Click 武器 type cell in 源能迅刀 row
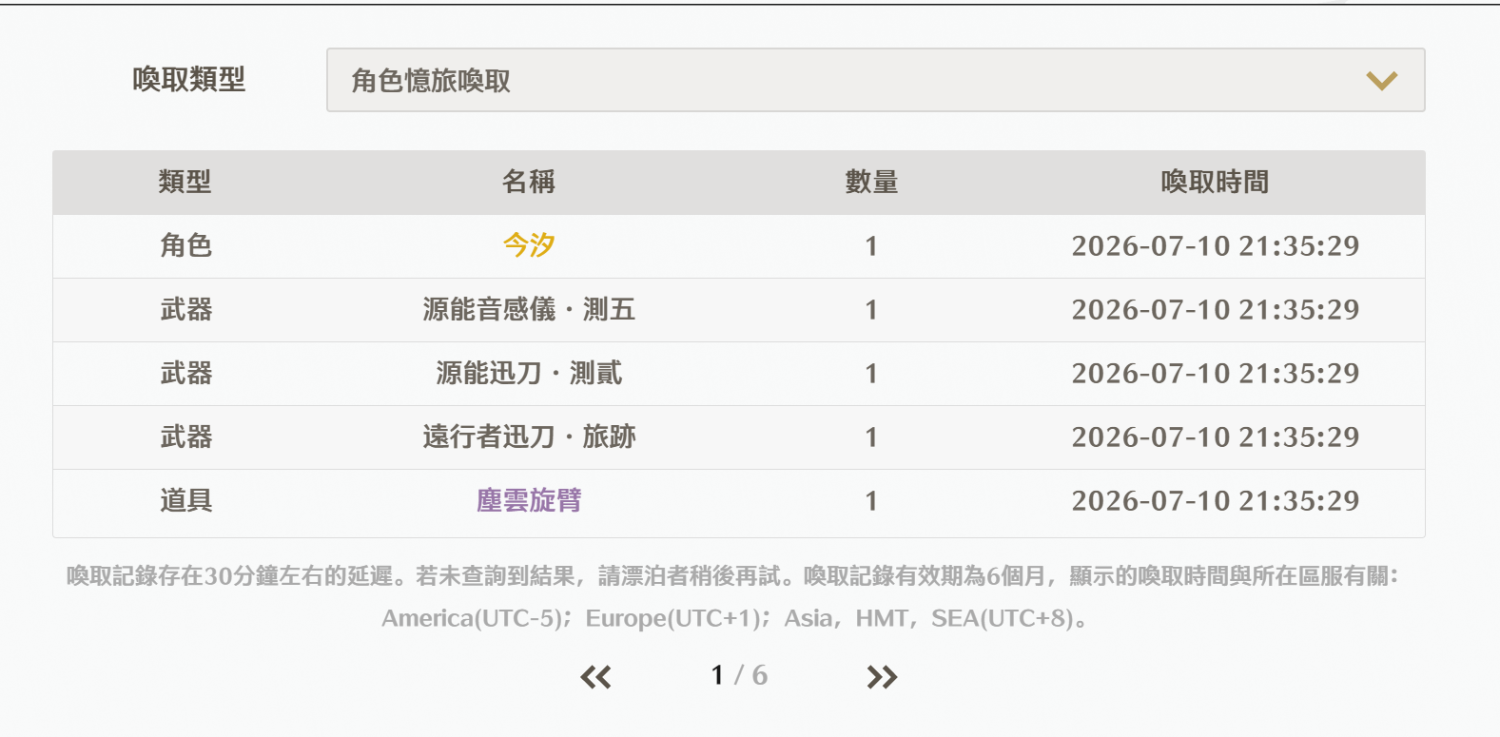 185,374
